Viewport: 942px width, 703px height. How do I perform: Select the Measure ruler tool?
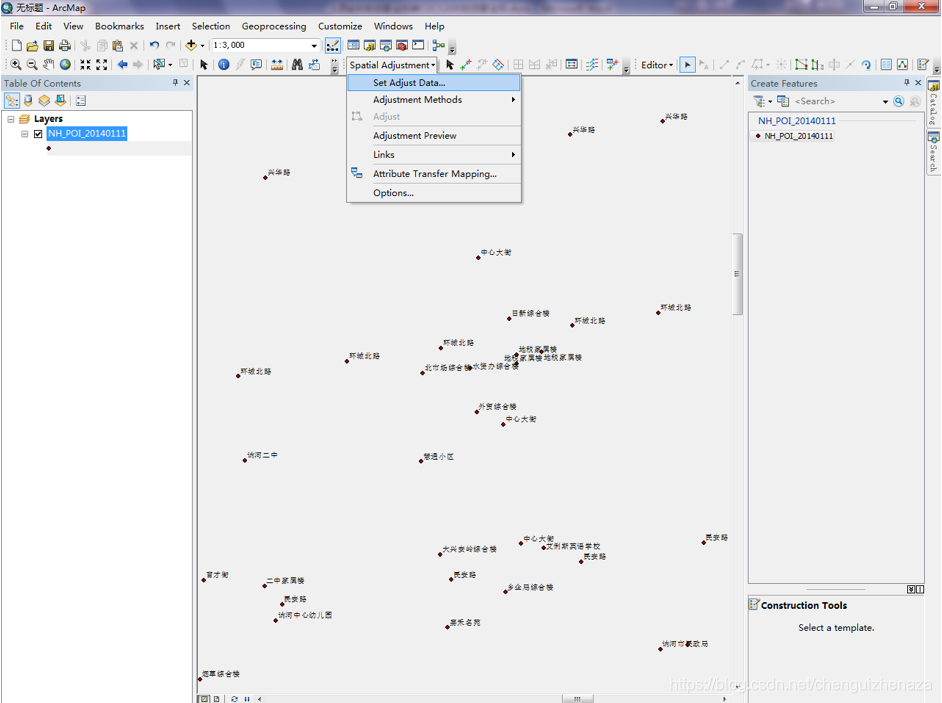277,64
